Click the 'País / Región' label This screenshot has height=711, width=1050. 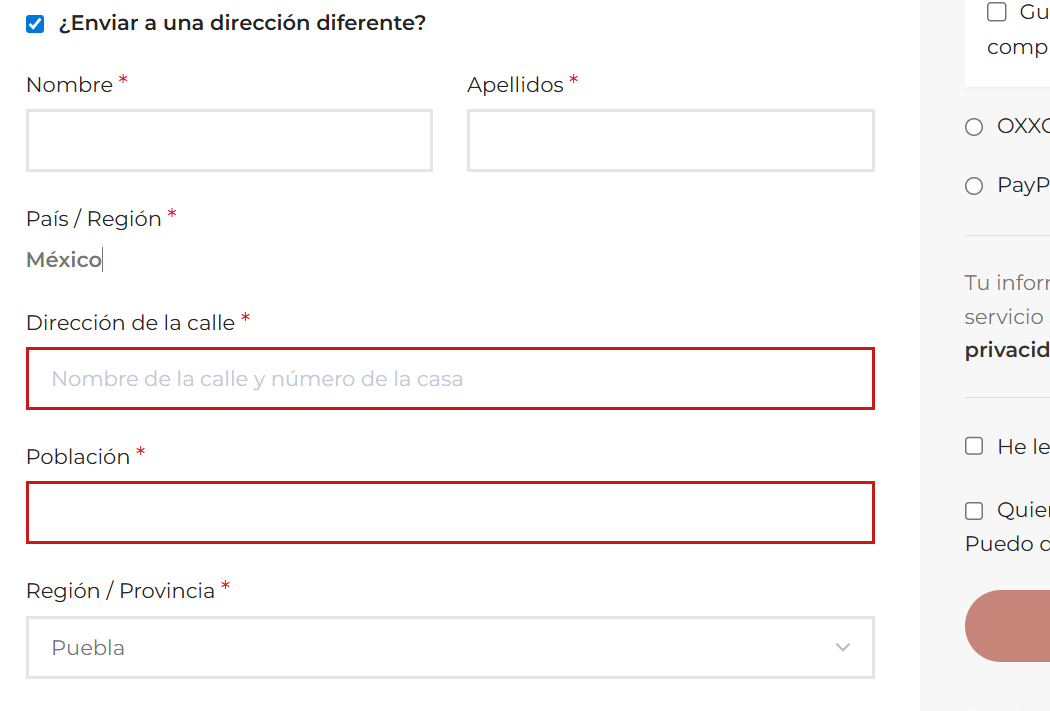pyautogui.click(x=93, y=219)
